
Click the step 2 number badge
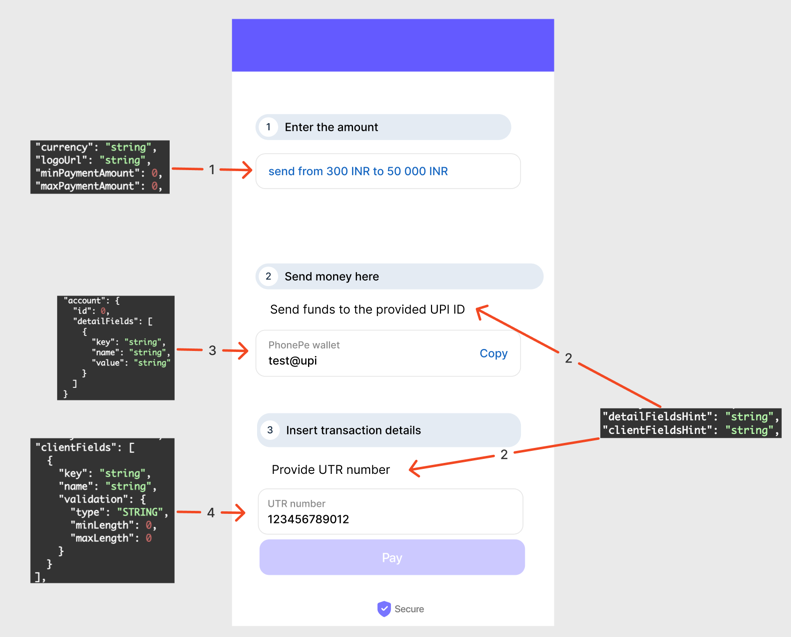tap(268, 276)
